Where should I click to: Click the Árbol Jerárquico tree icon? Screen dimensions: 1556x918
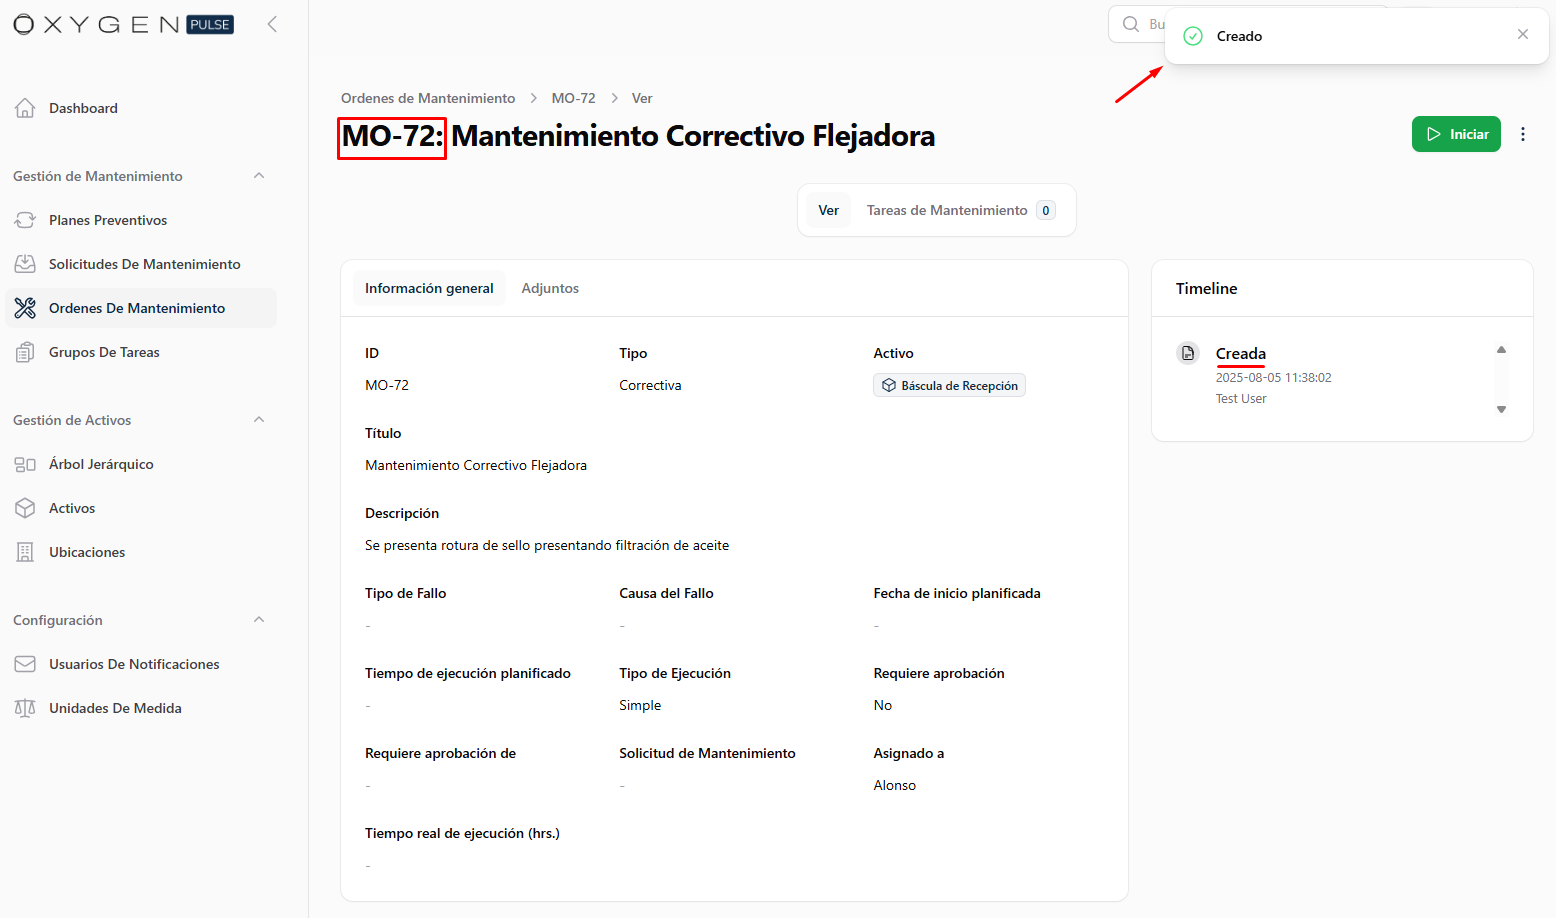pos(25,464)
